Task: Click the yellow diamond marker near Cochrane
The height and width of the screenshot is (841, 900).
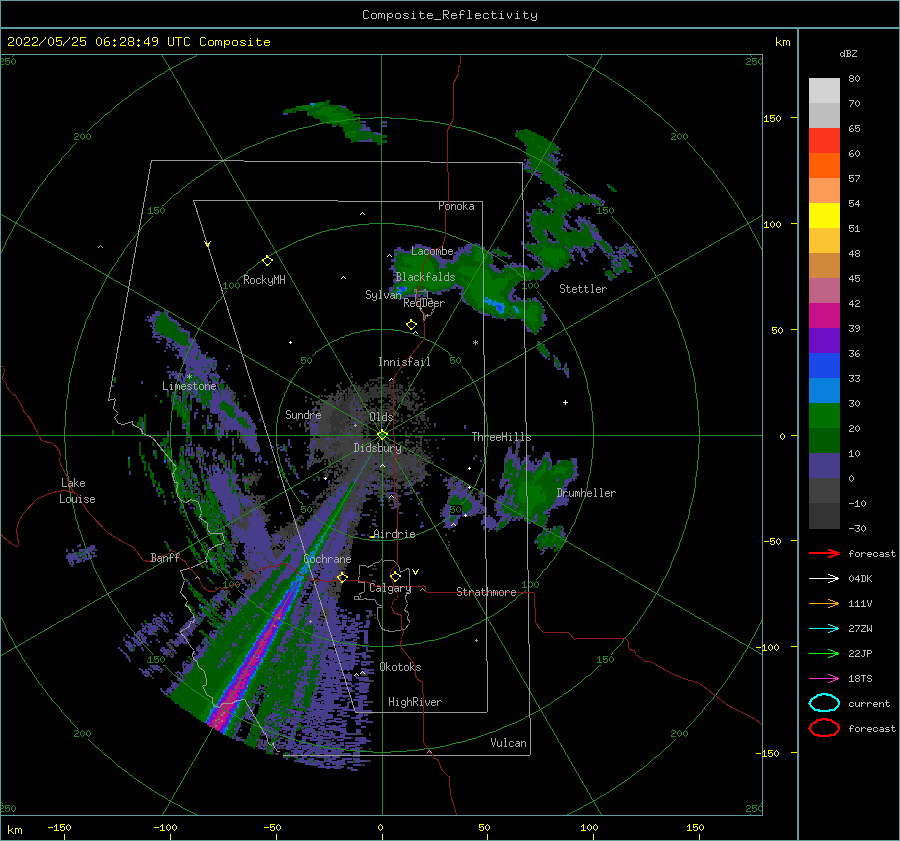Action: [x=342, y=577]
